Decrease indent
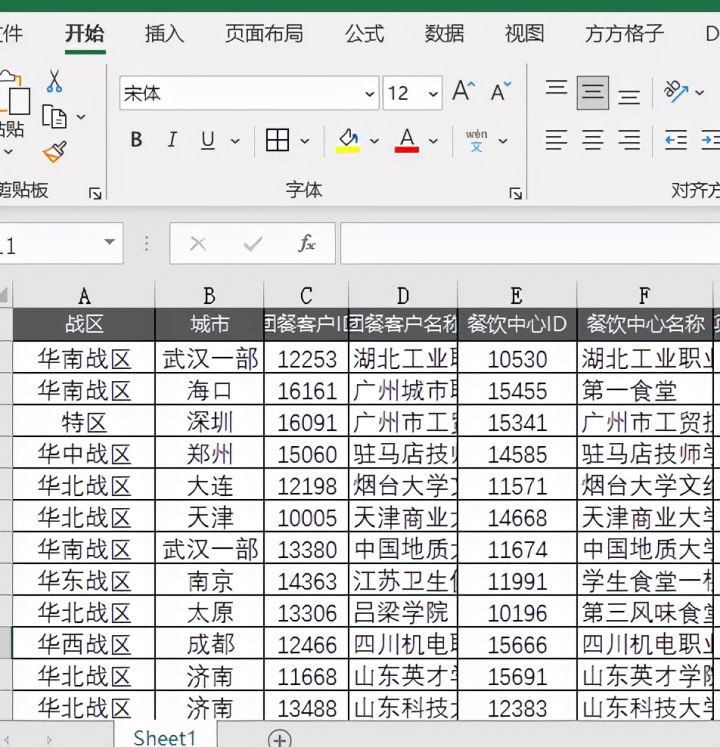Viewport: 720px width, 747px height. (676, 140)
